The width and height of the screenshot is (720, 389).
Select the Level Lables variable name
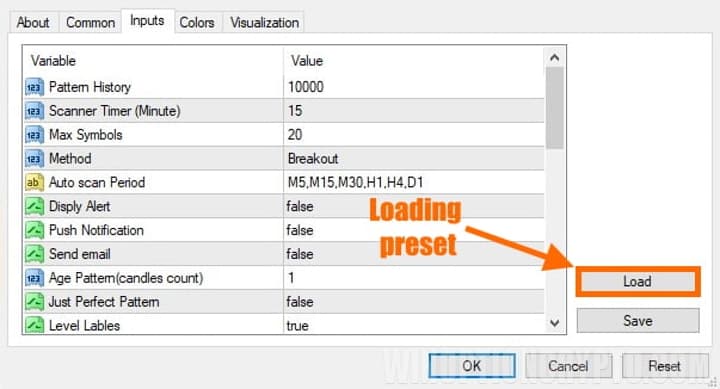84,326
